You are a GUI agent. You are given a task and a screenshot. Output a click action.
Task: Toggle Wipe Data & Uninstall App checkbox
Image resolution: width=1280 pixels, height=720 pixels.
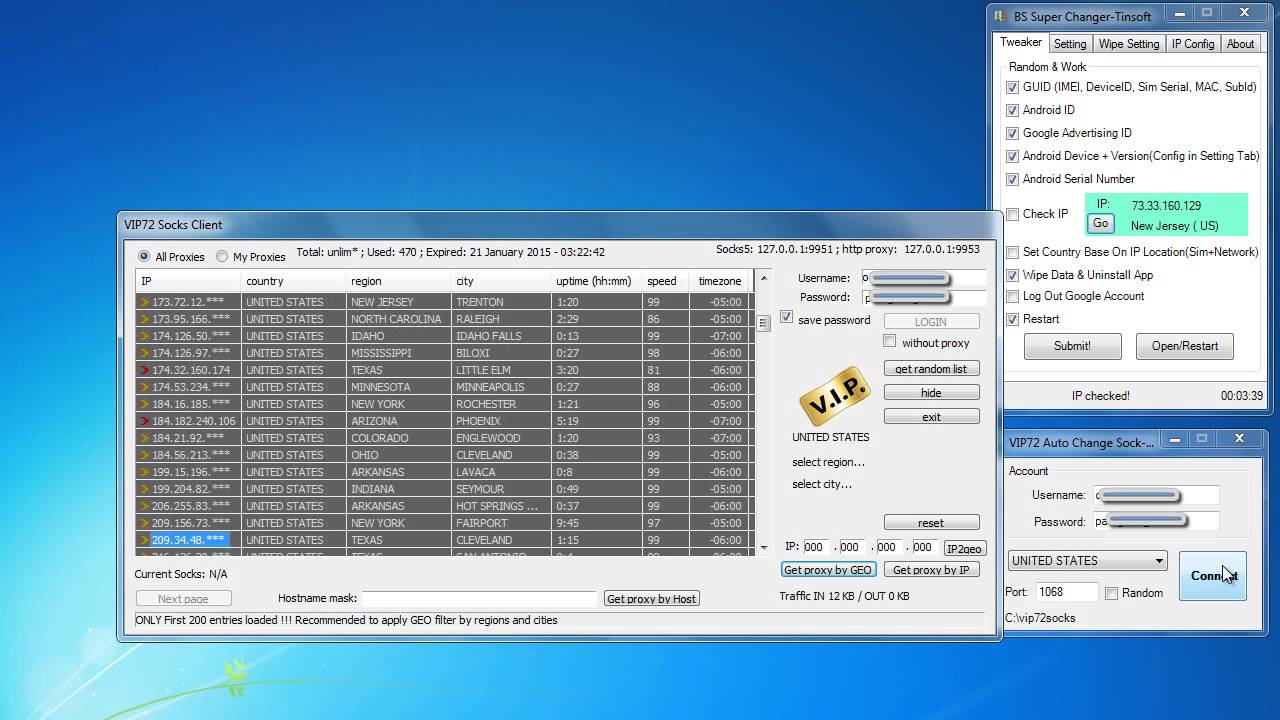[x=1013, y=275]
